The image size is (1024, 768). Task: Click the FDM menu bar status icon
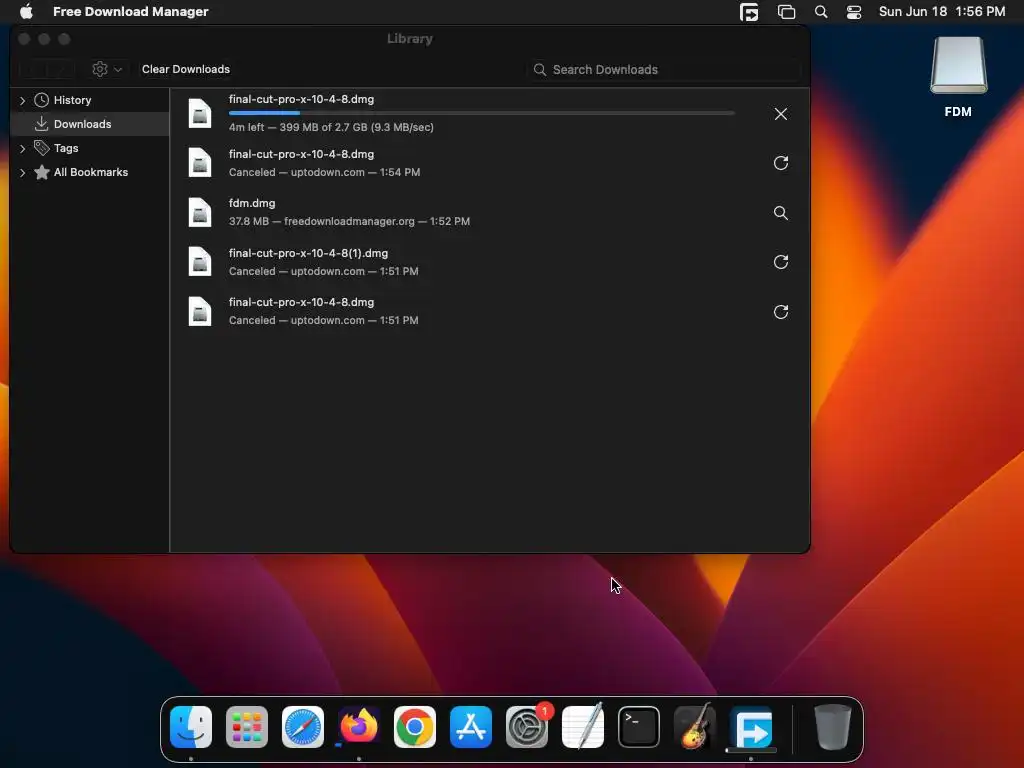pyautogui.click(x=749, y=12)
